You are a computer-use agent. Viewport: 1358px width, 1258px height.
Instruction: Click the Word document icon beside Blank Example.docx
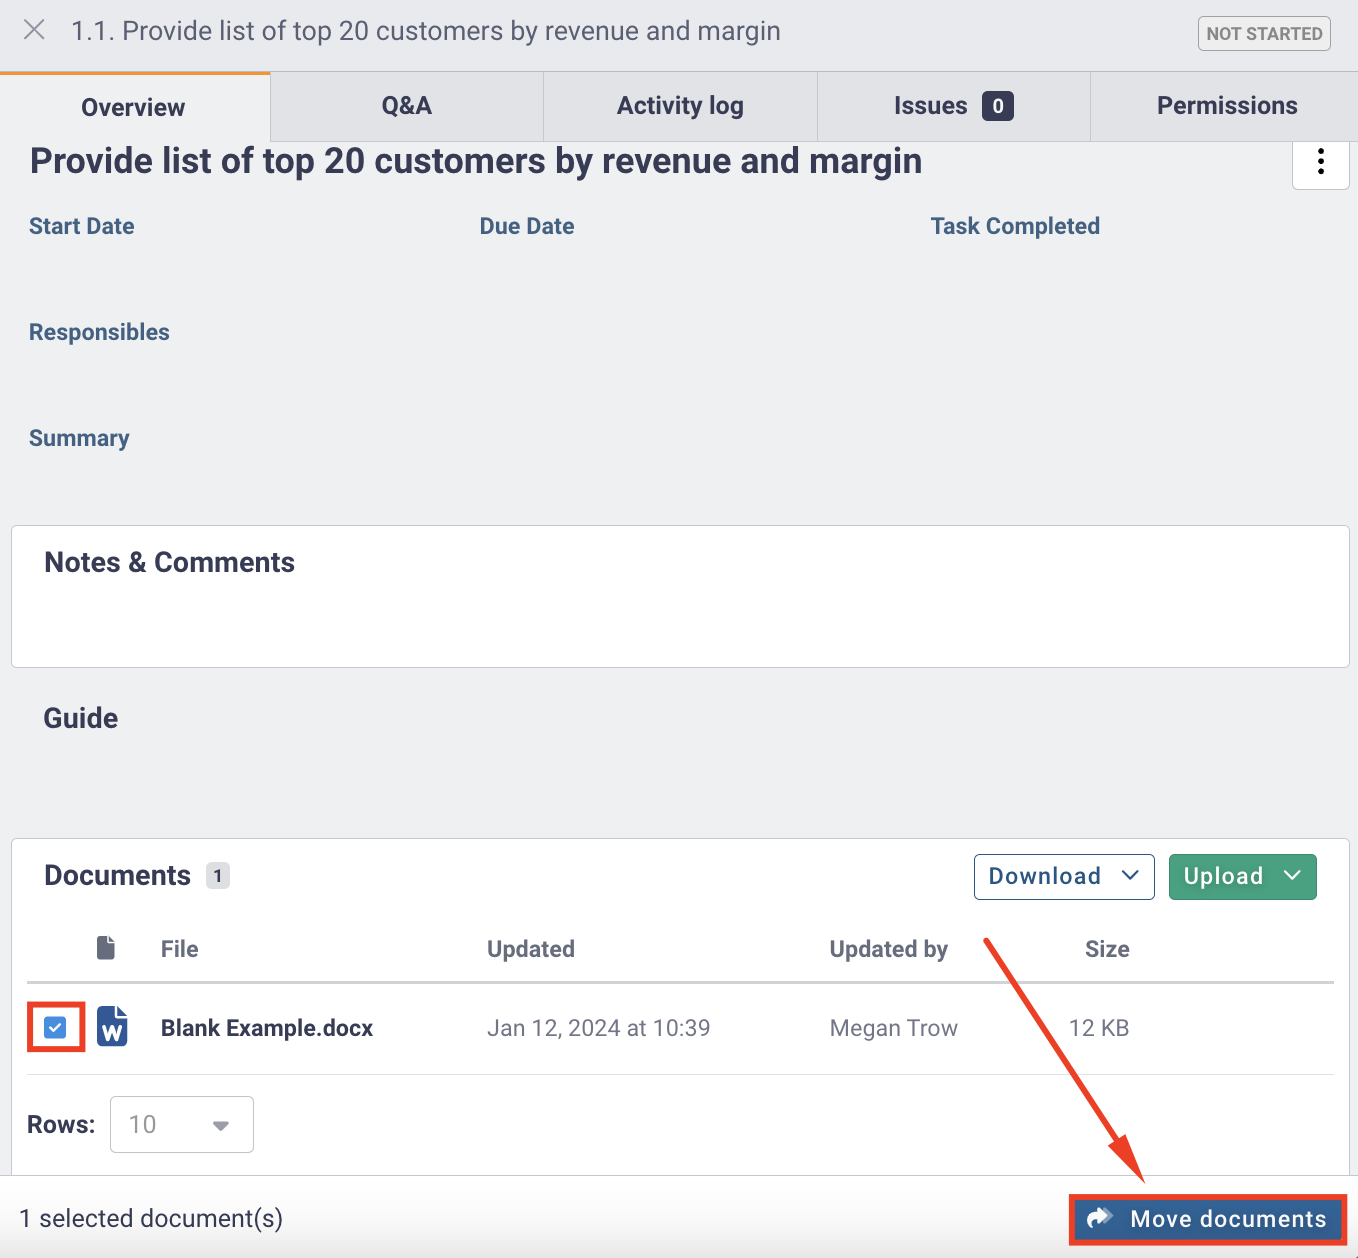(112, 1027)
